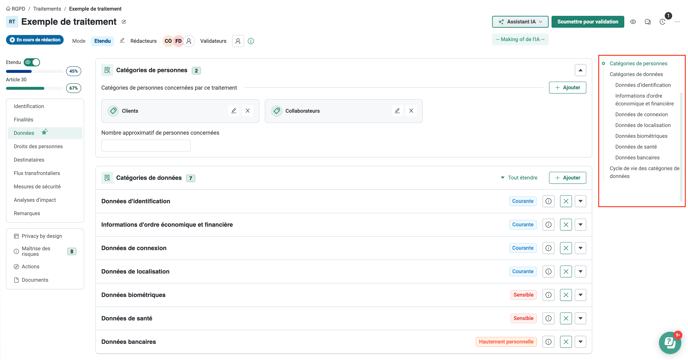This screenshot has height=360, width=688.
Task: Delete Données de connexion row
Action: tap(566, 248)
